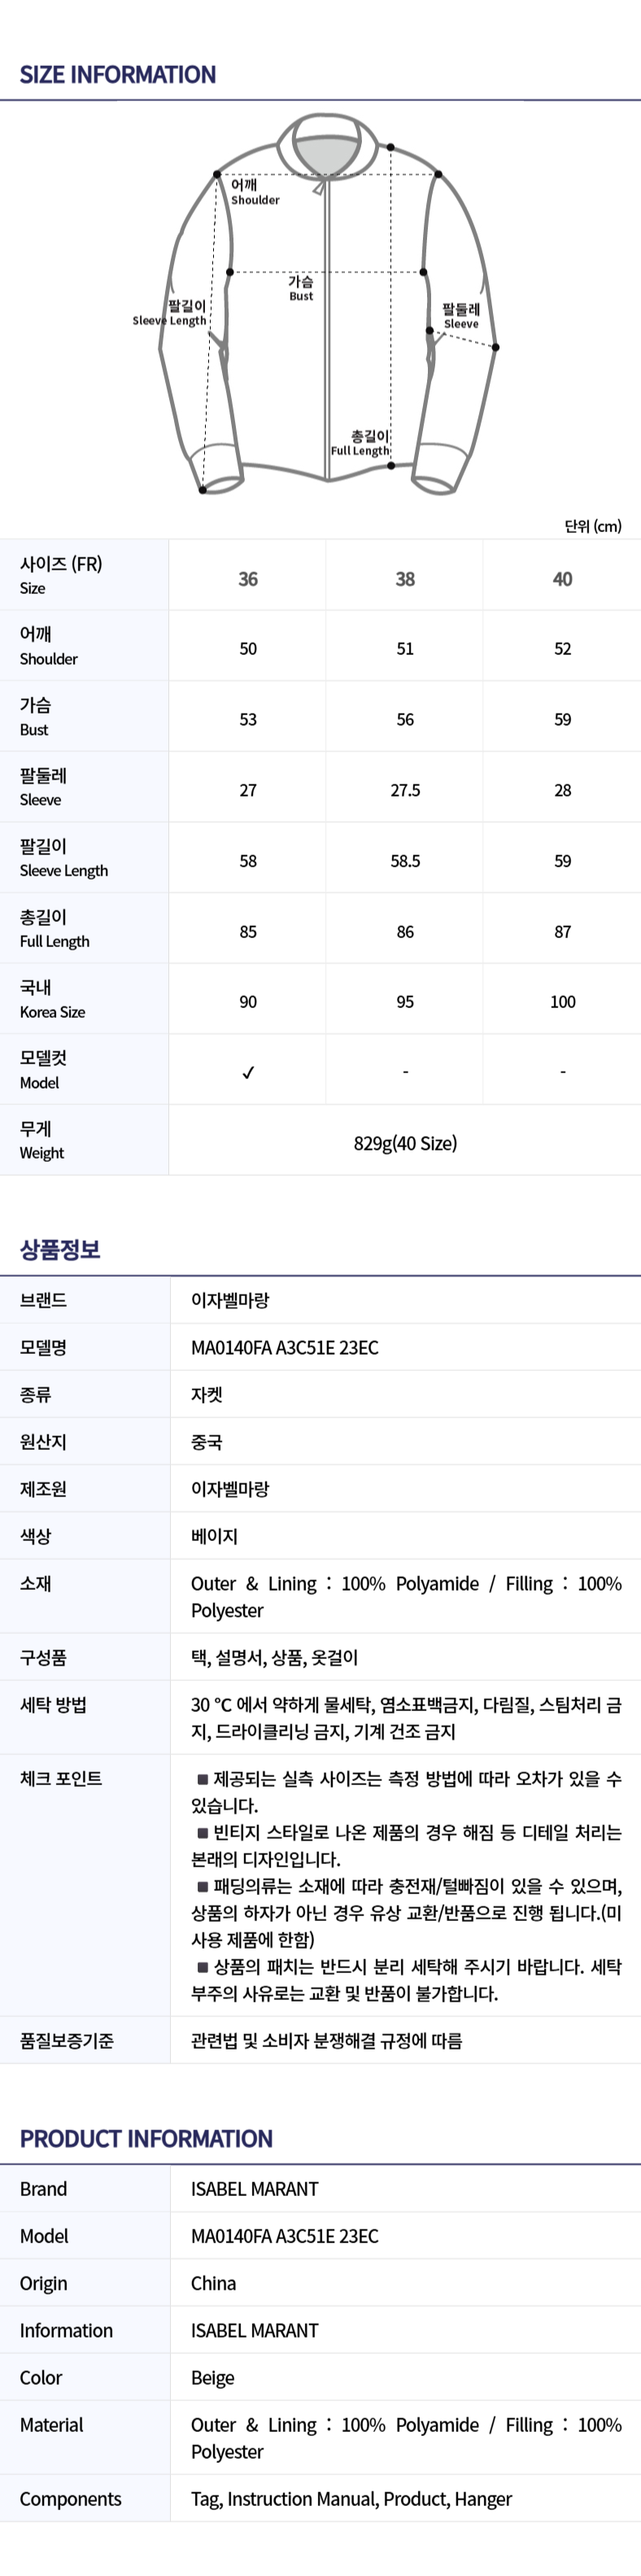Click the Full Length label on the diagram
Viewport: 641px width, 2576px height.
[361, 443]
